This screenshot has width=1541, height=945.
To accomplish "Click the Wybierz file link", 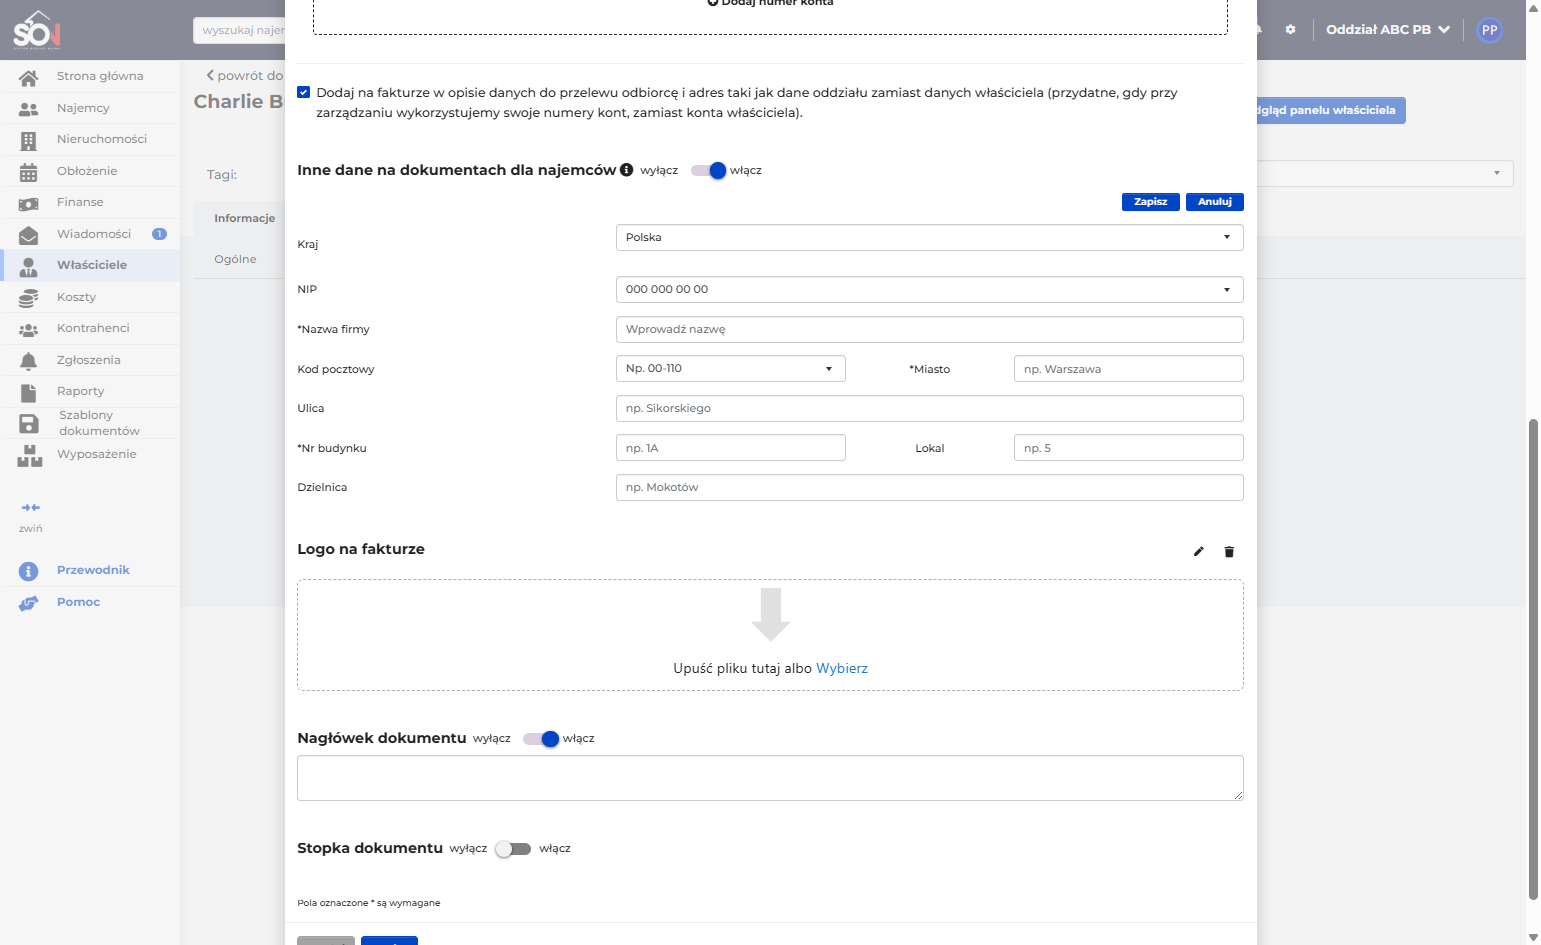I will (842, 669).
